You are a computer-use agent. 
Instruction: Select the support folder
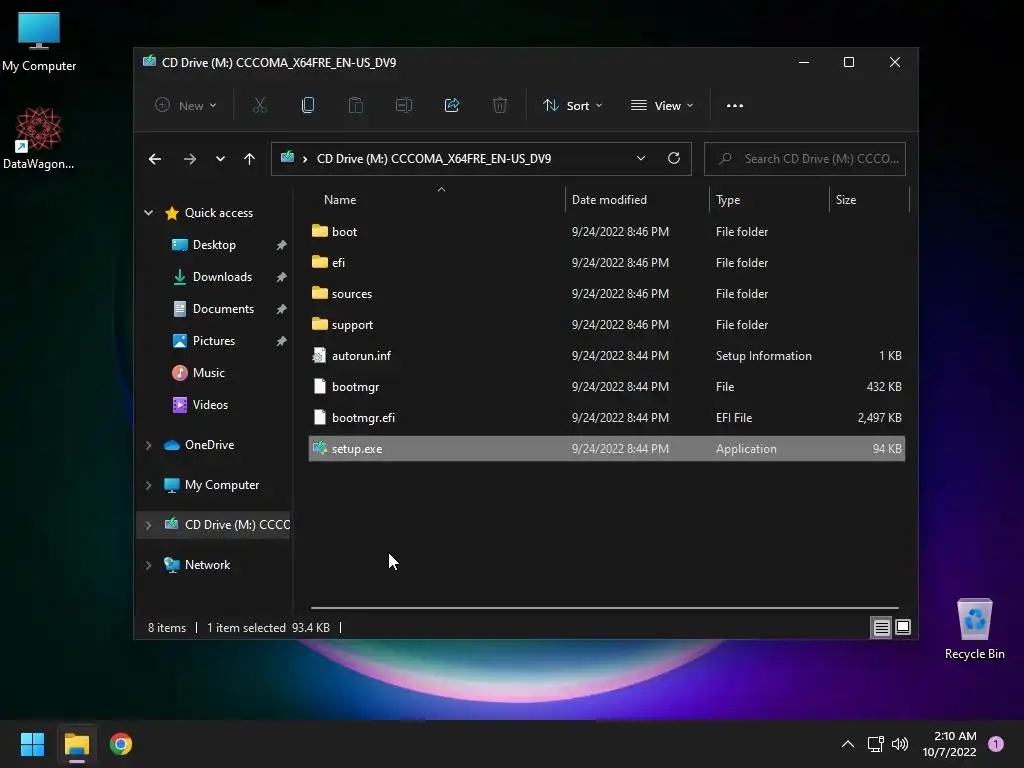(607, 325)
